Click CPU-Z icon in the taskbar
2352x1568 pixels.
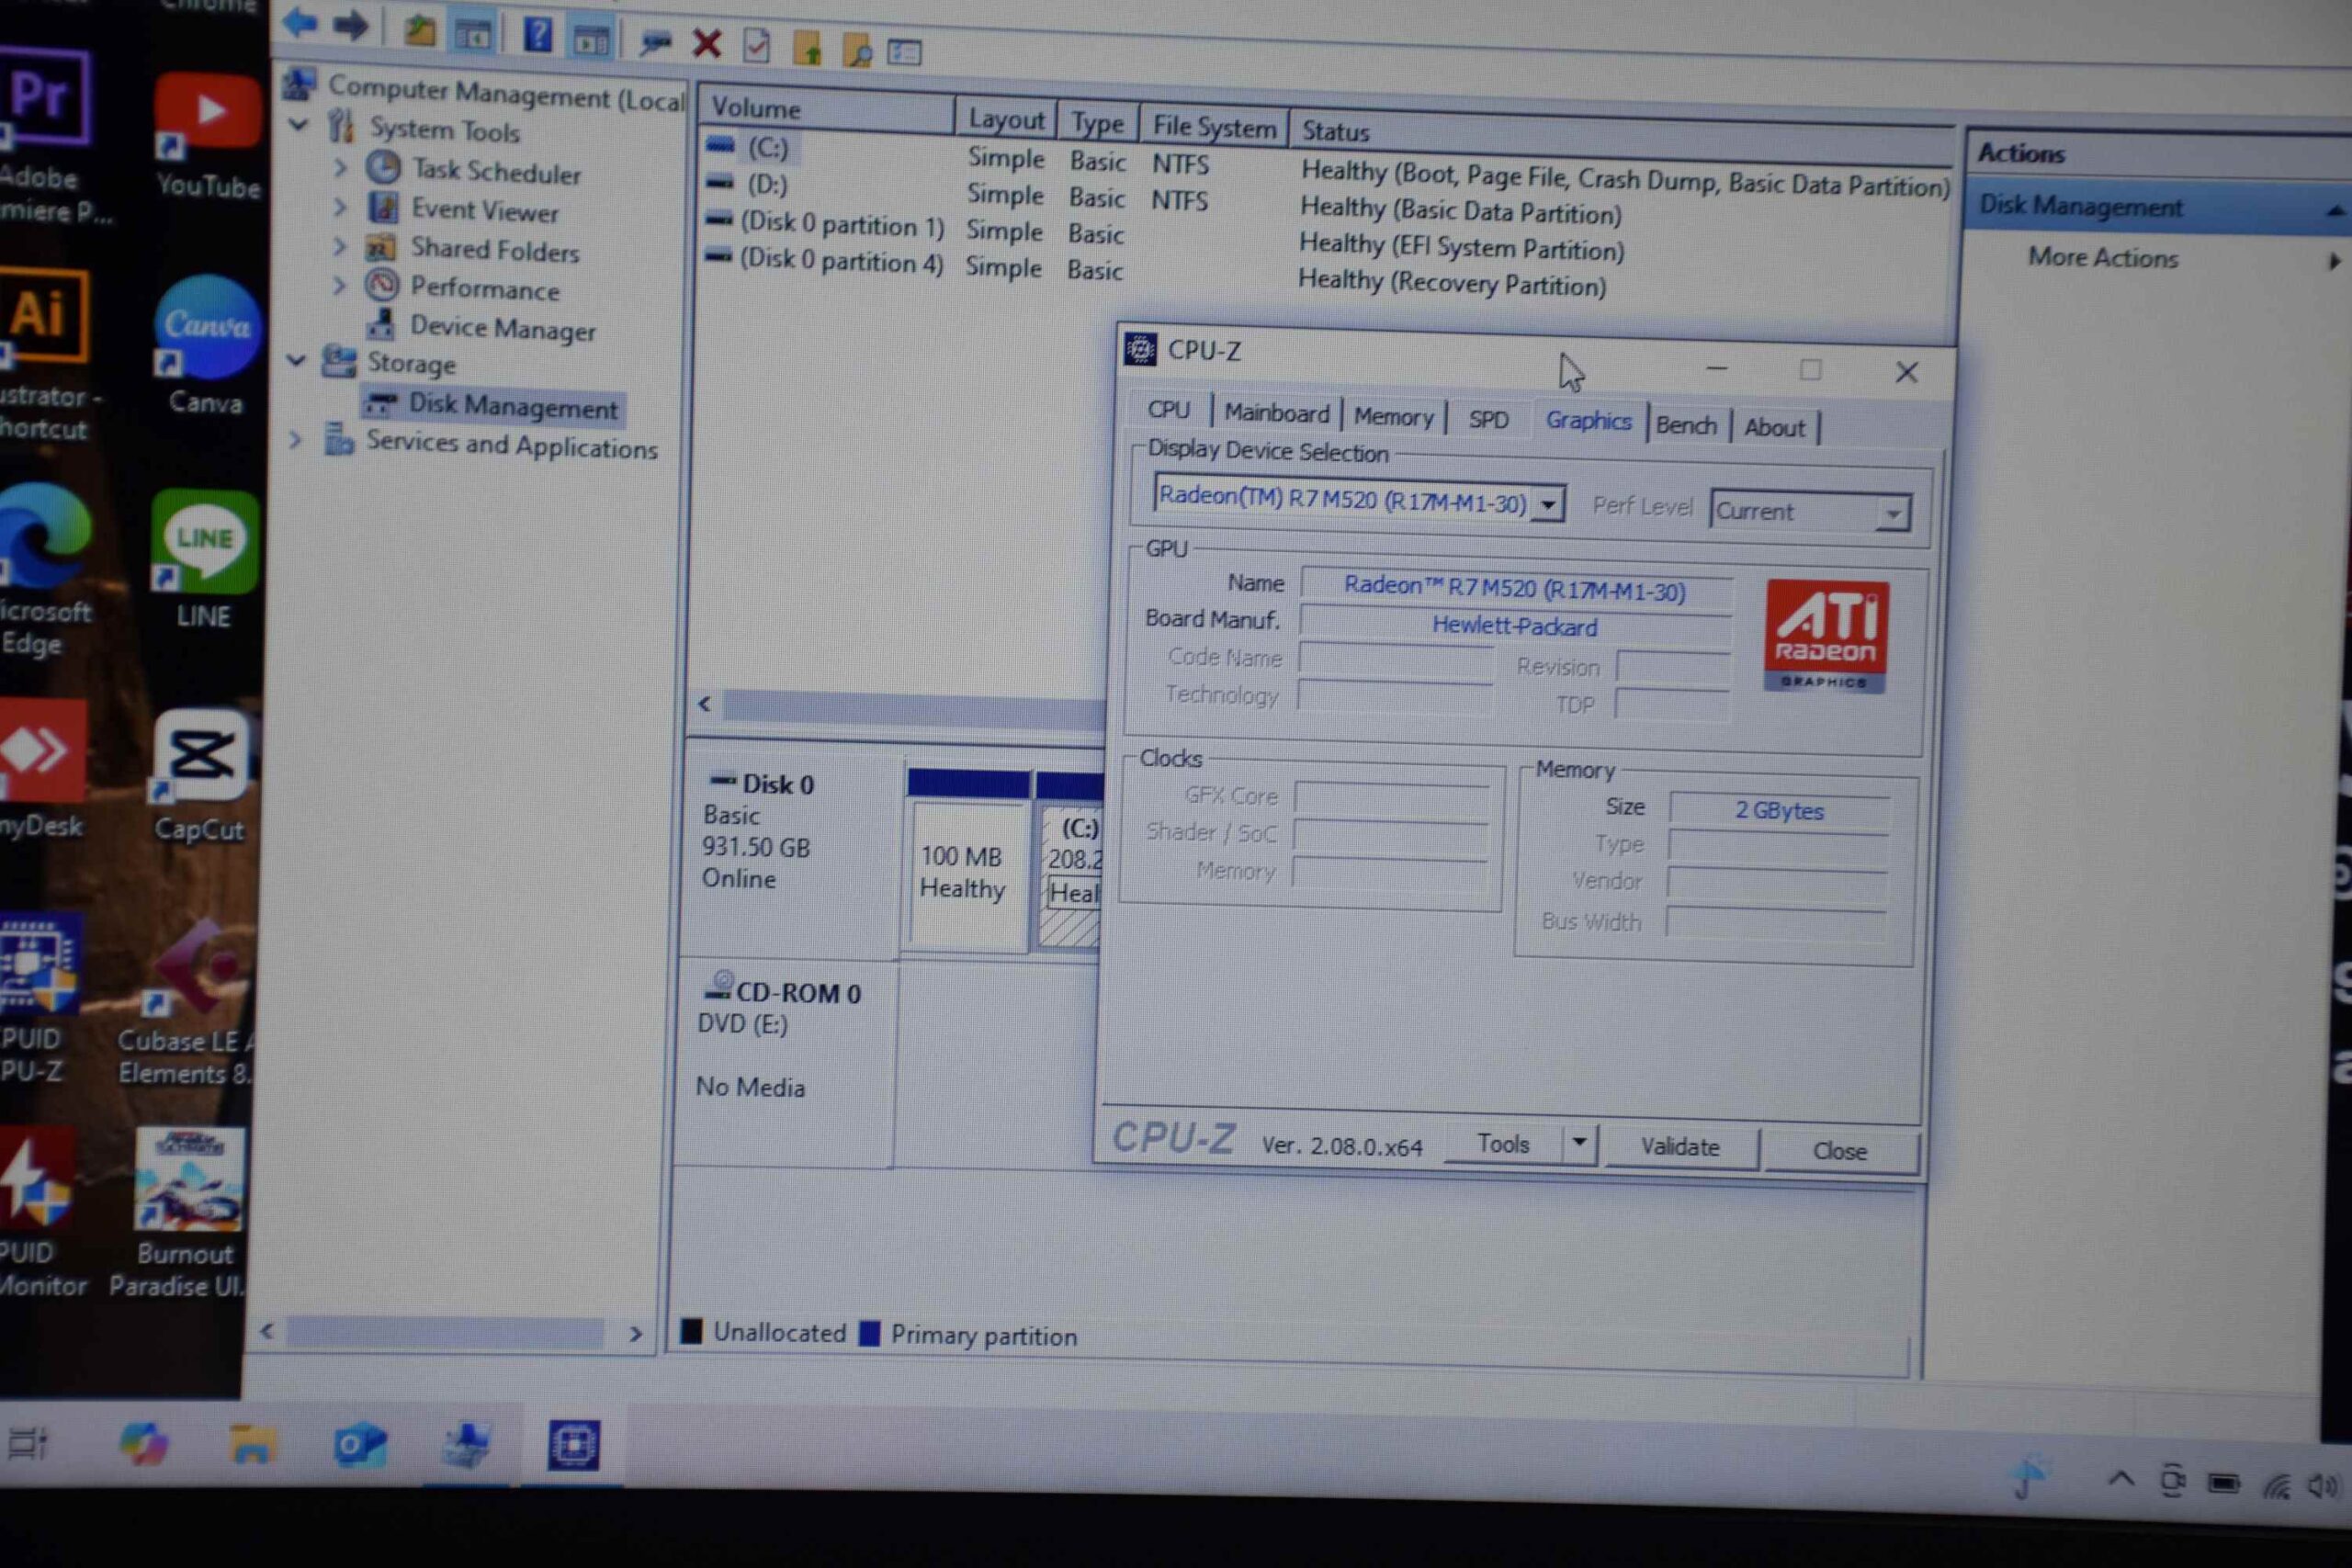click(x=573, y=1445)
